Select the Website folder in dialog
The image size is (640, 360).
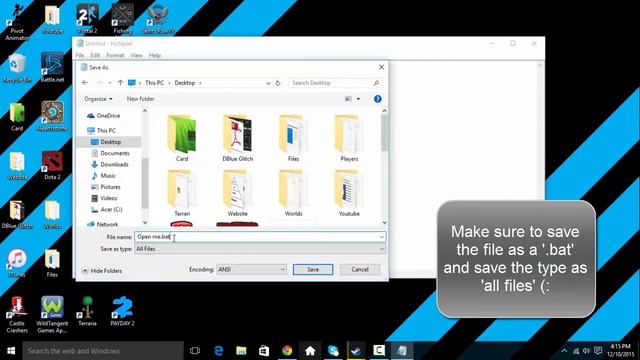(x=238, y=193)
